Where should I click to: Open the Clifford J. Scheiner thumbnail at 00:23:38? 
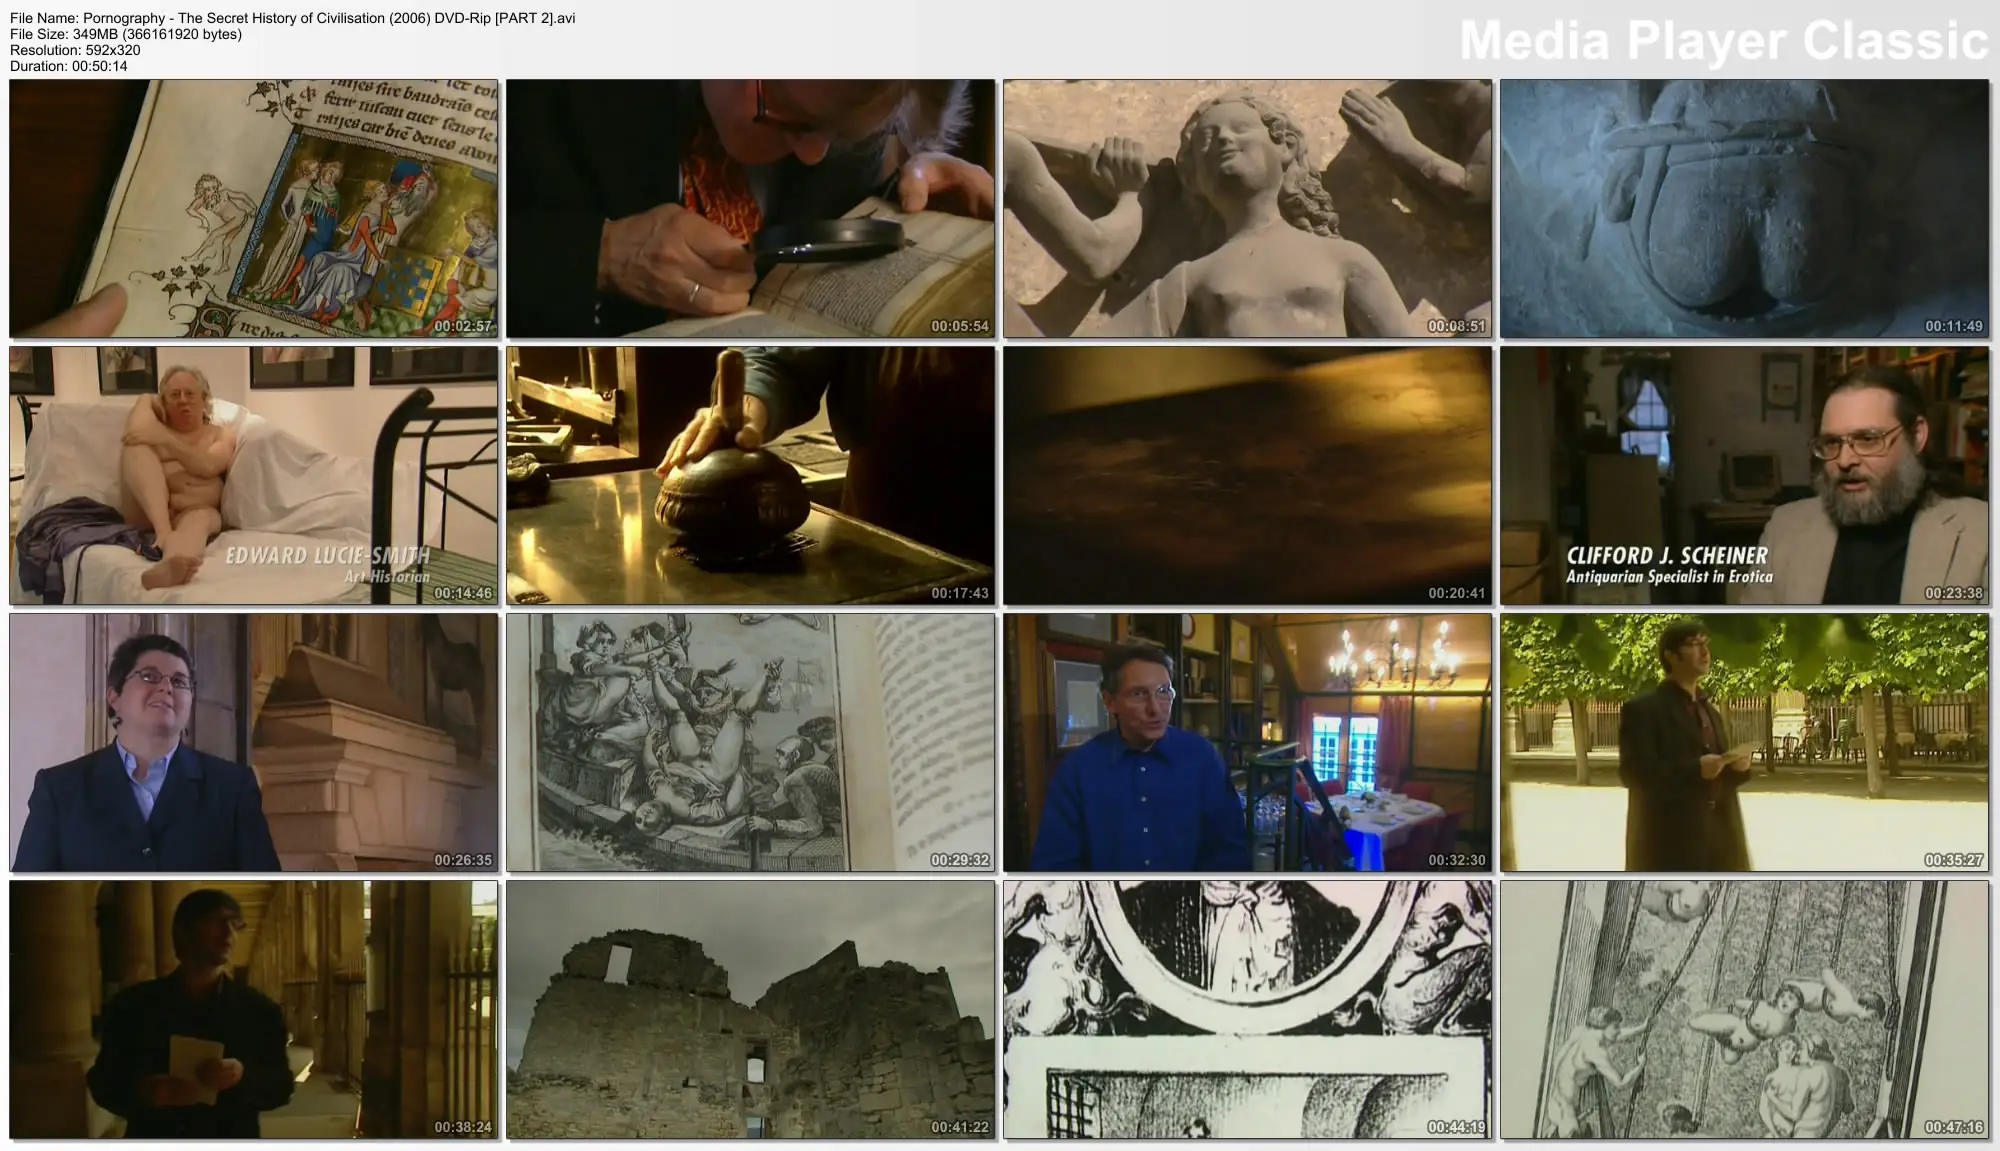(1744, 475)
